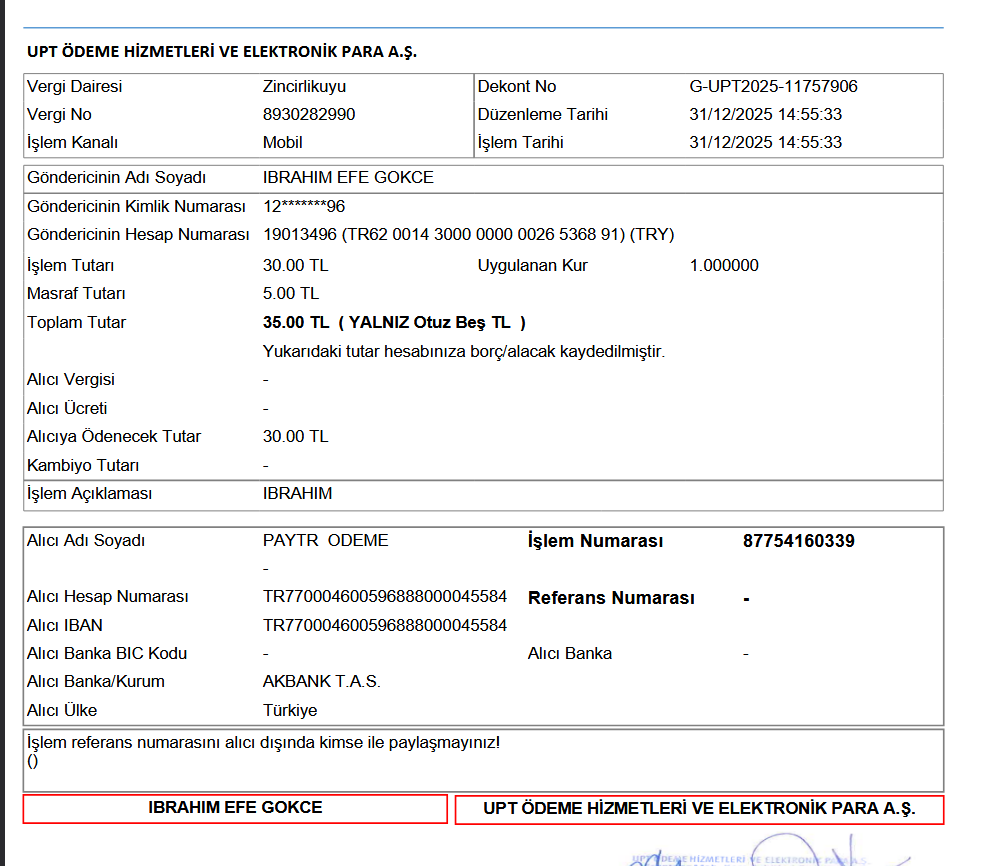Click recipient bank 'AKBANK T.A.S.'
Screen dimensions: 990x866
coord(321,682)
